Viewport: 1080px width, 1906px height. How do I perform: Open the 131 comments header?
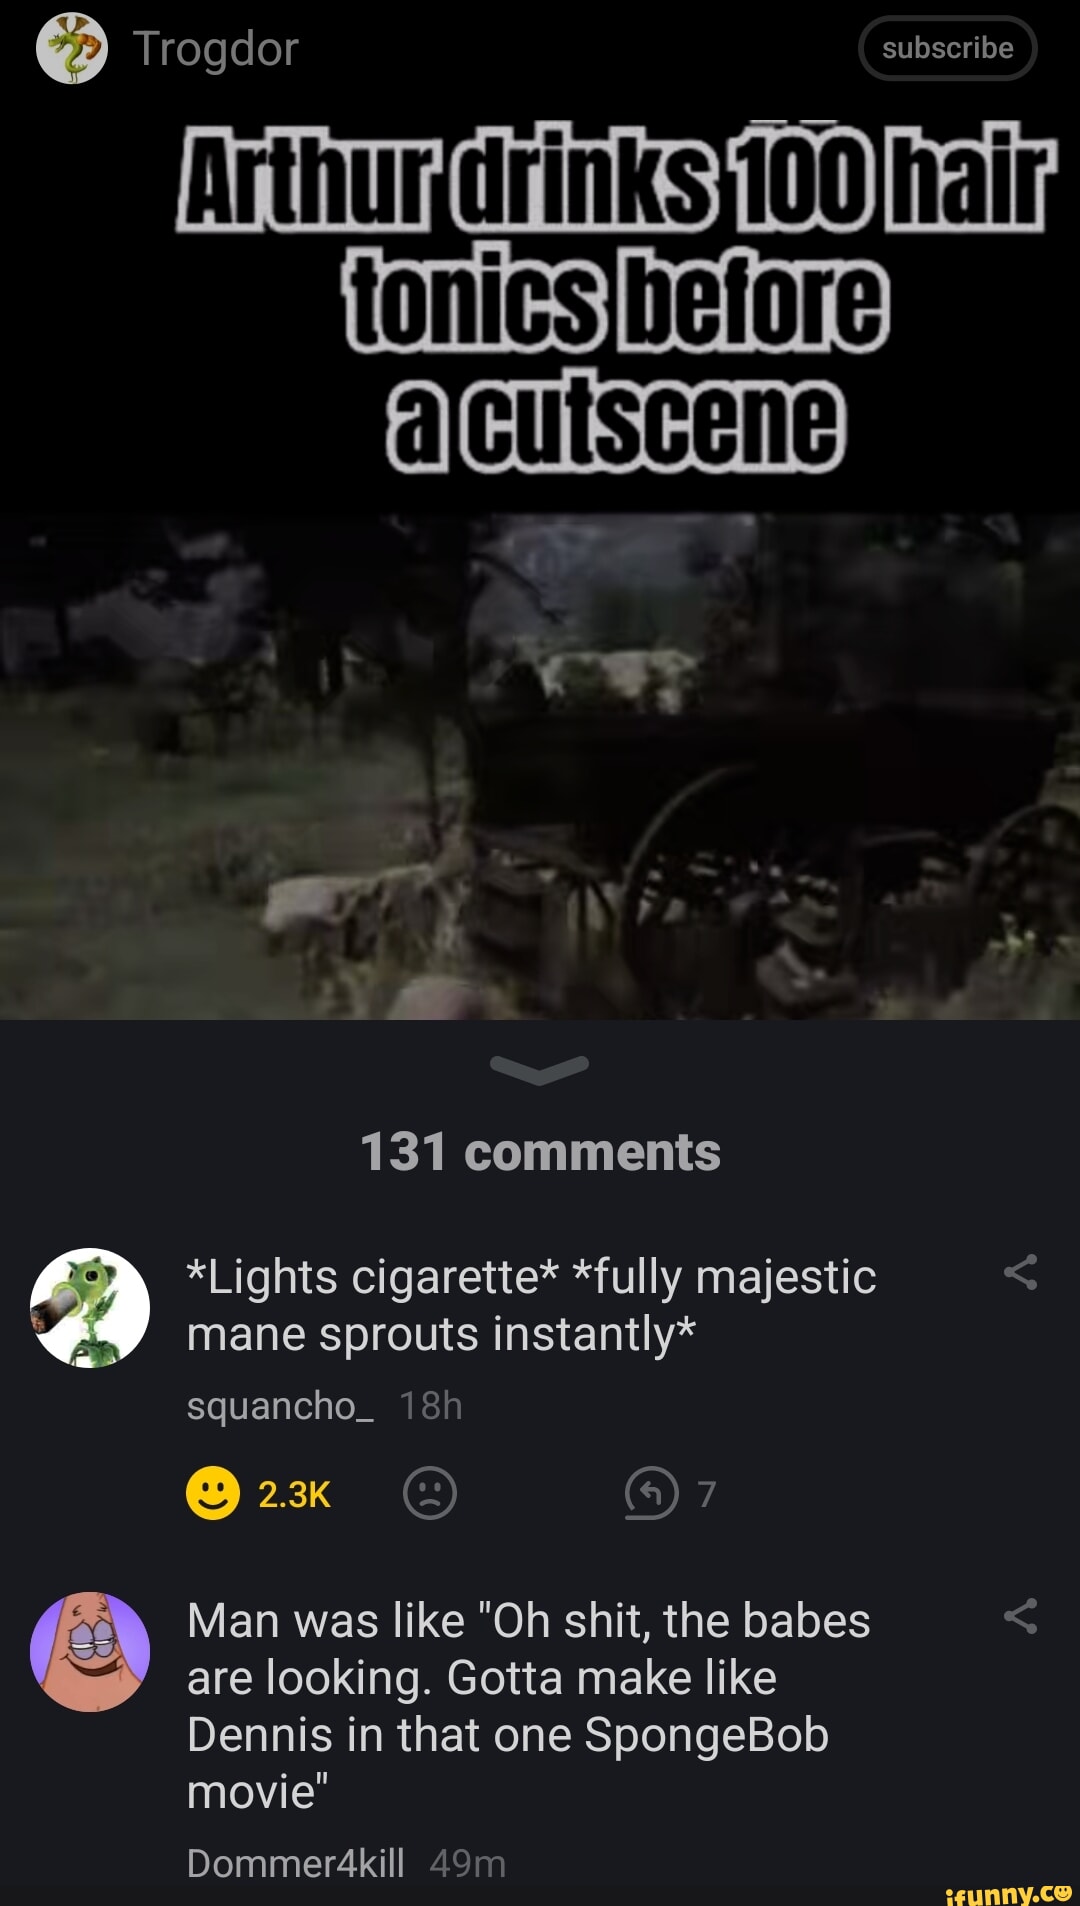[x=540, y=1152]
